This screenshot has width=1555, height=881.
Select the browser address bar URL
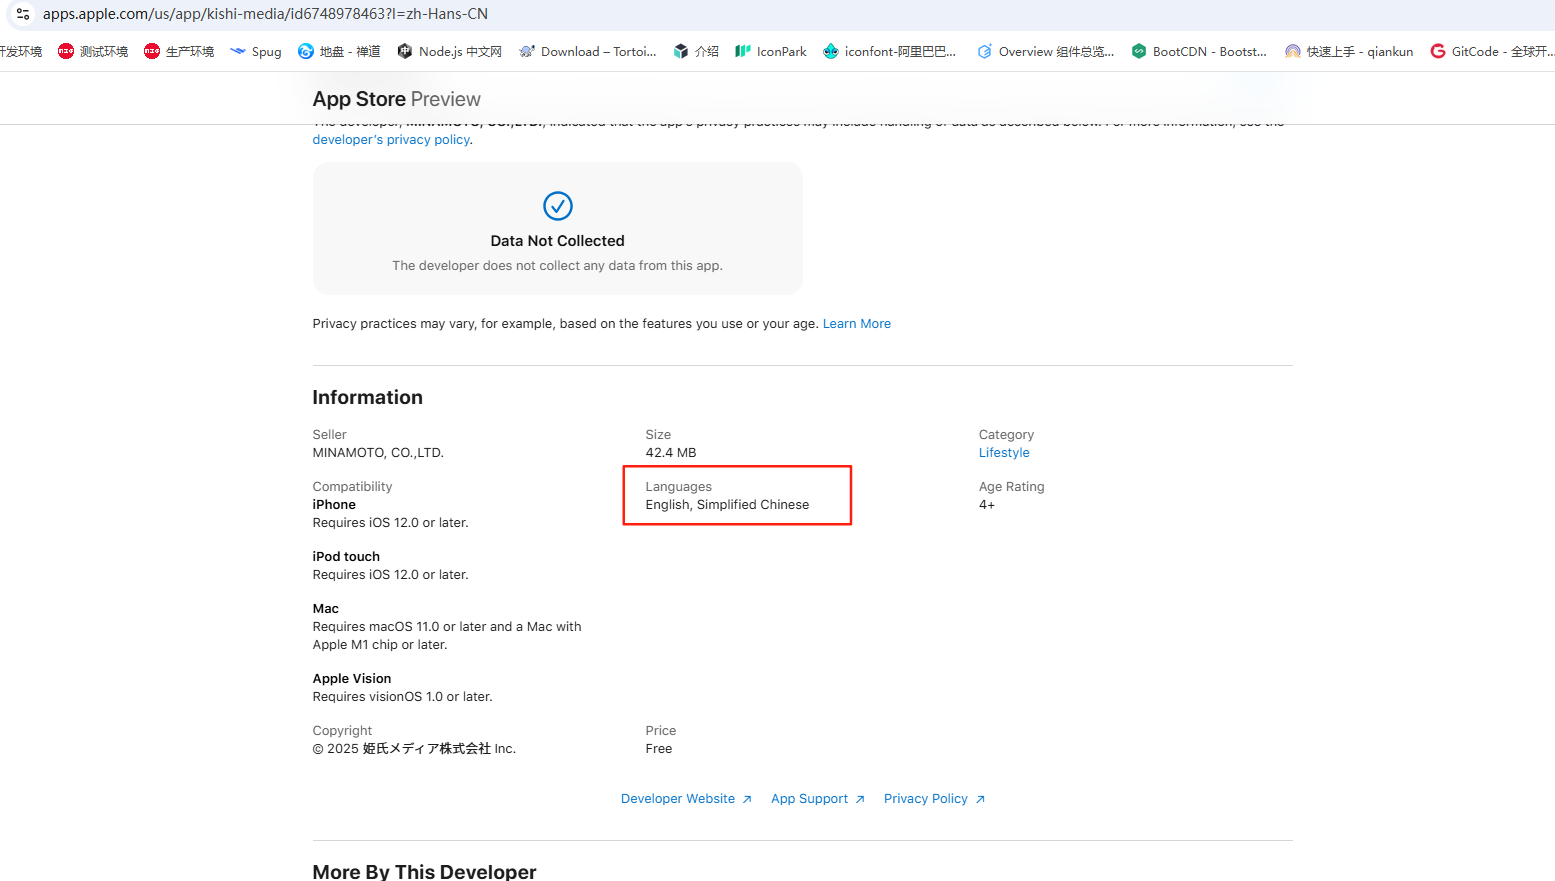coord(265,14)
